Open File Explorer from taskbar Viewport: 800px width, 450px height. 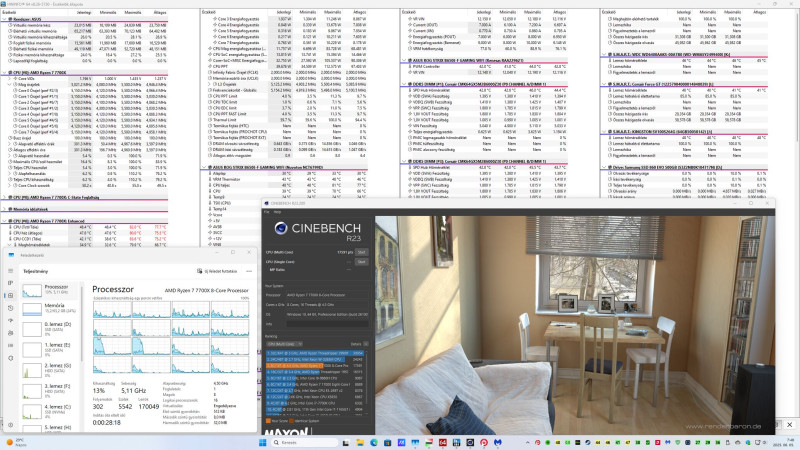pos(360,442)
